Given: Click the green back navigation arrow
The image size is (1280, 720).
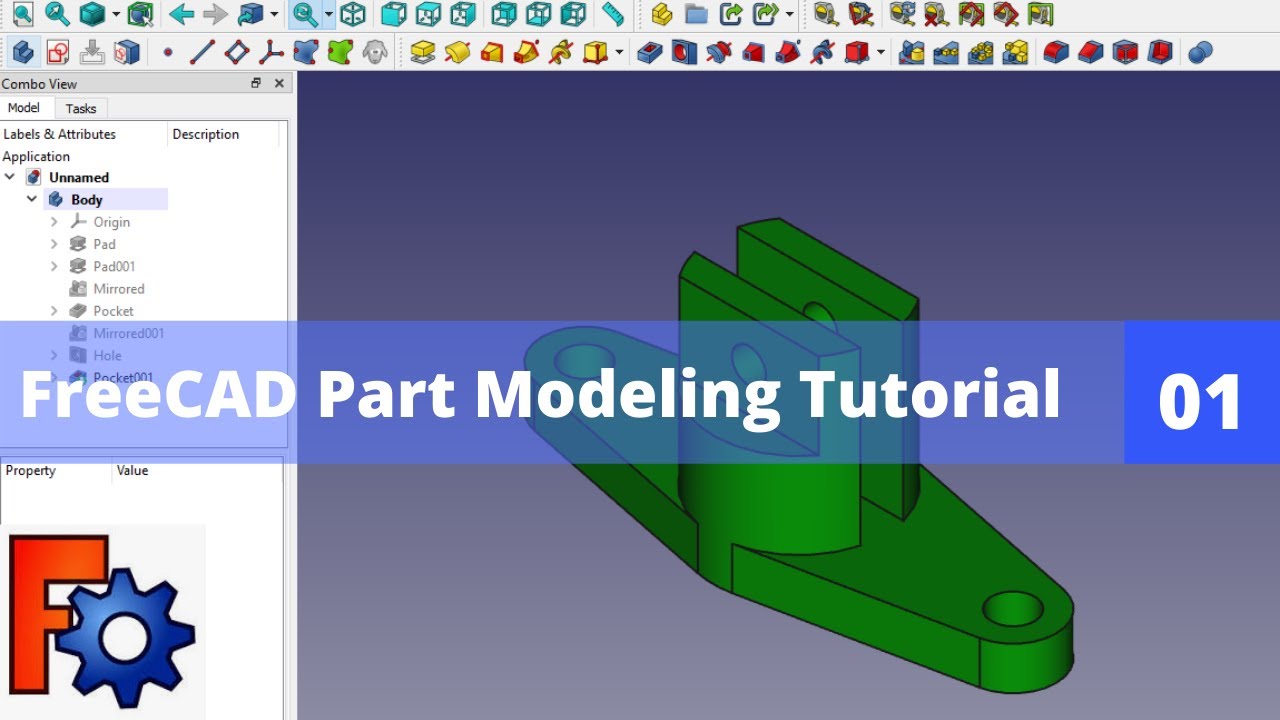Looking at the screenshot, I should (x=181, y=14).
